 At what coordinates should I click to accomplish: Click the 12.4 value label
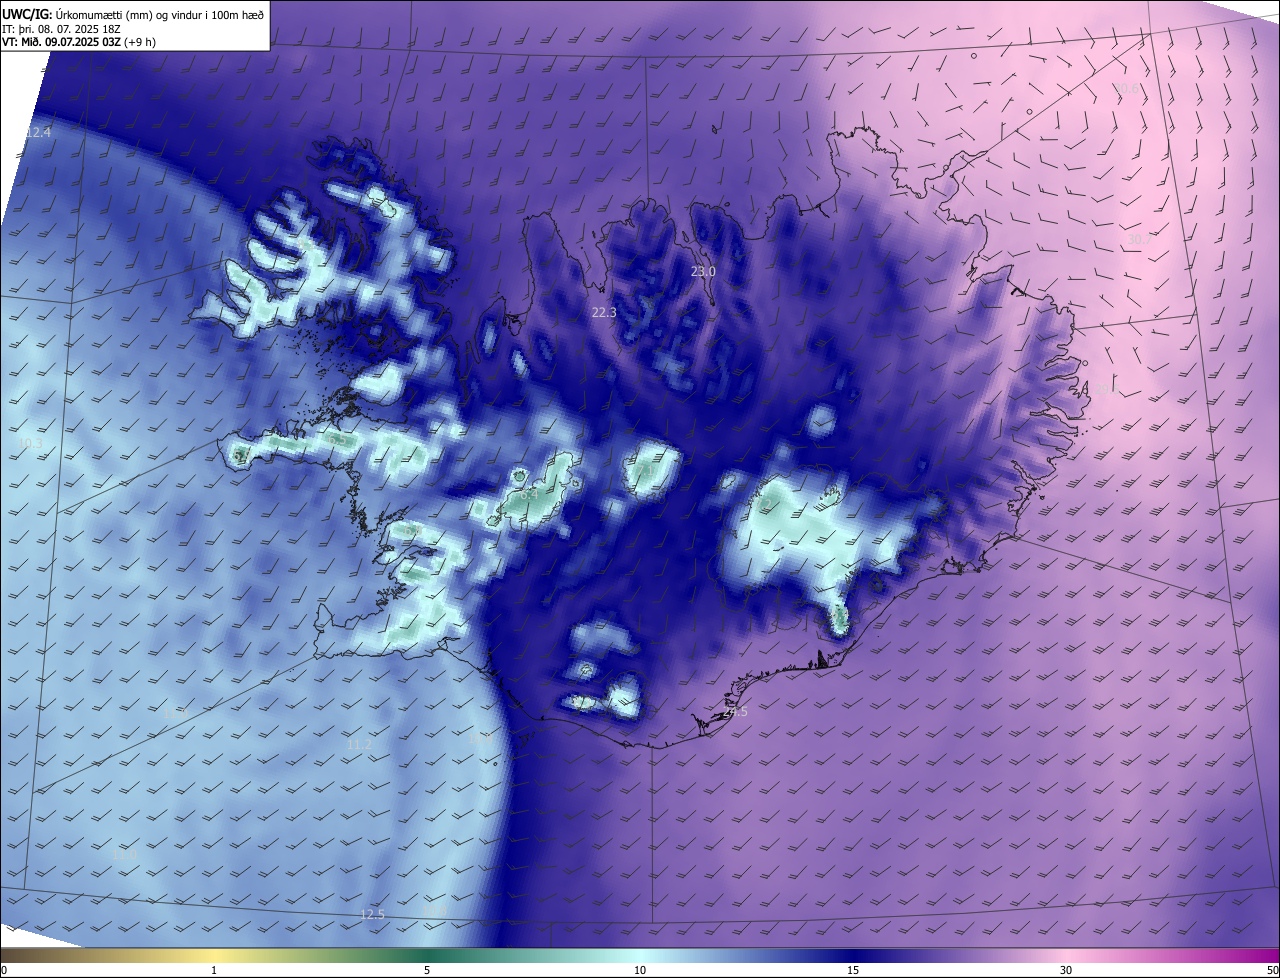[x=38, y=132]
